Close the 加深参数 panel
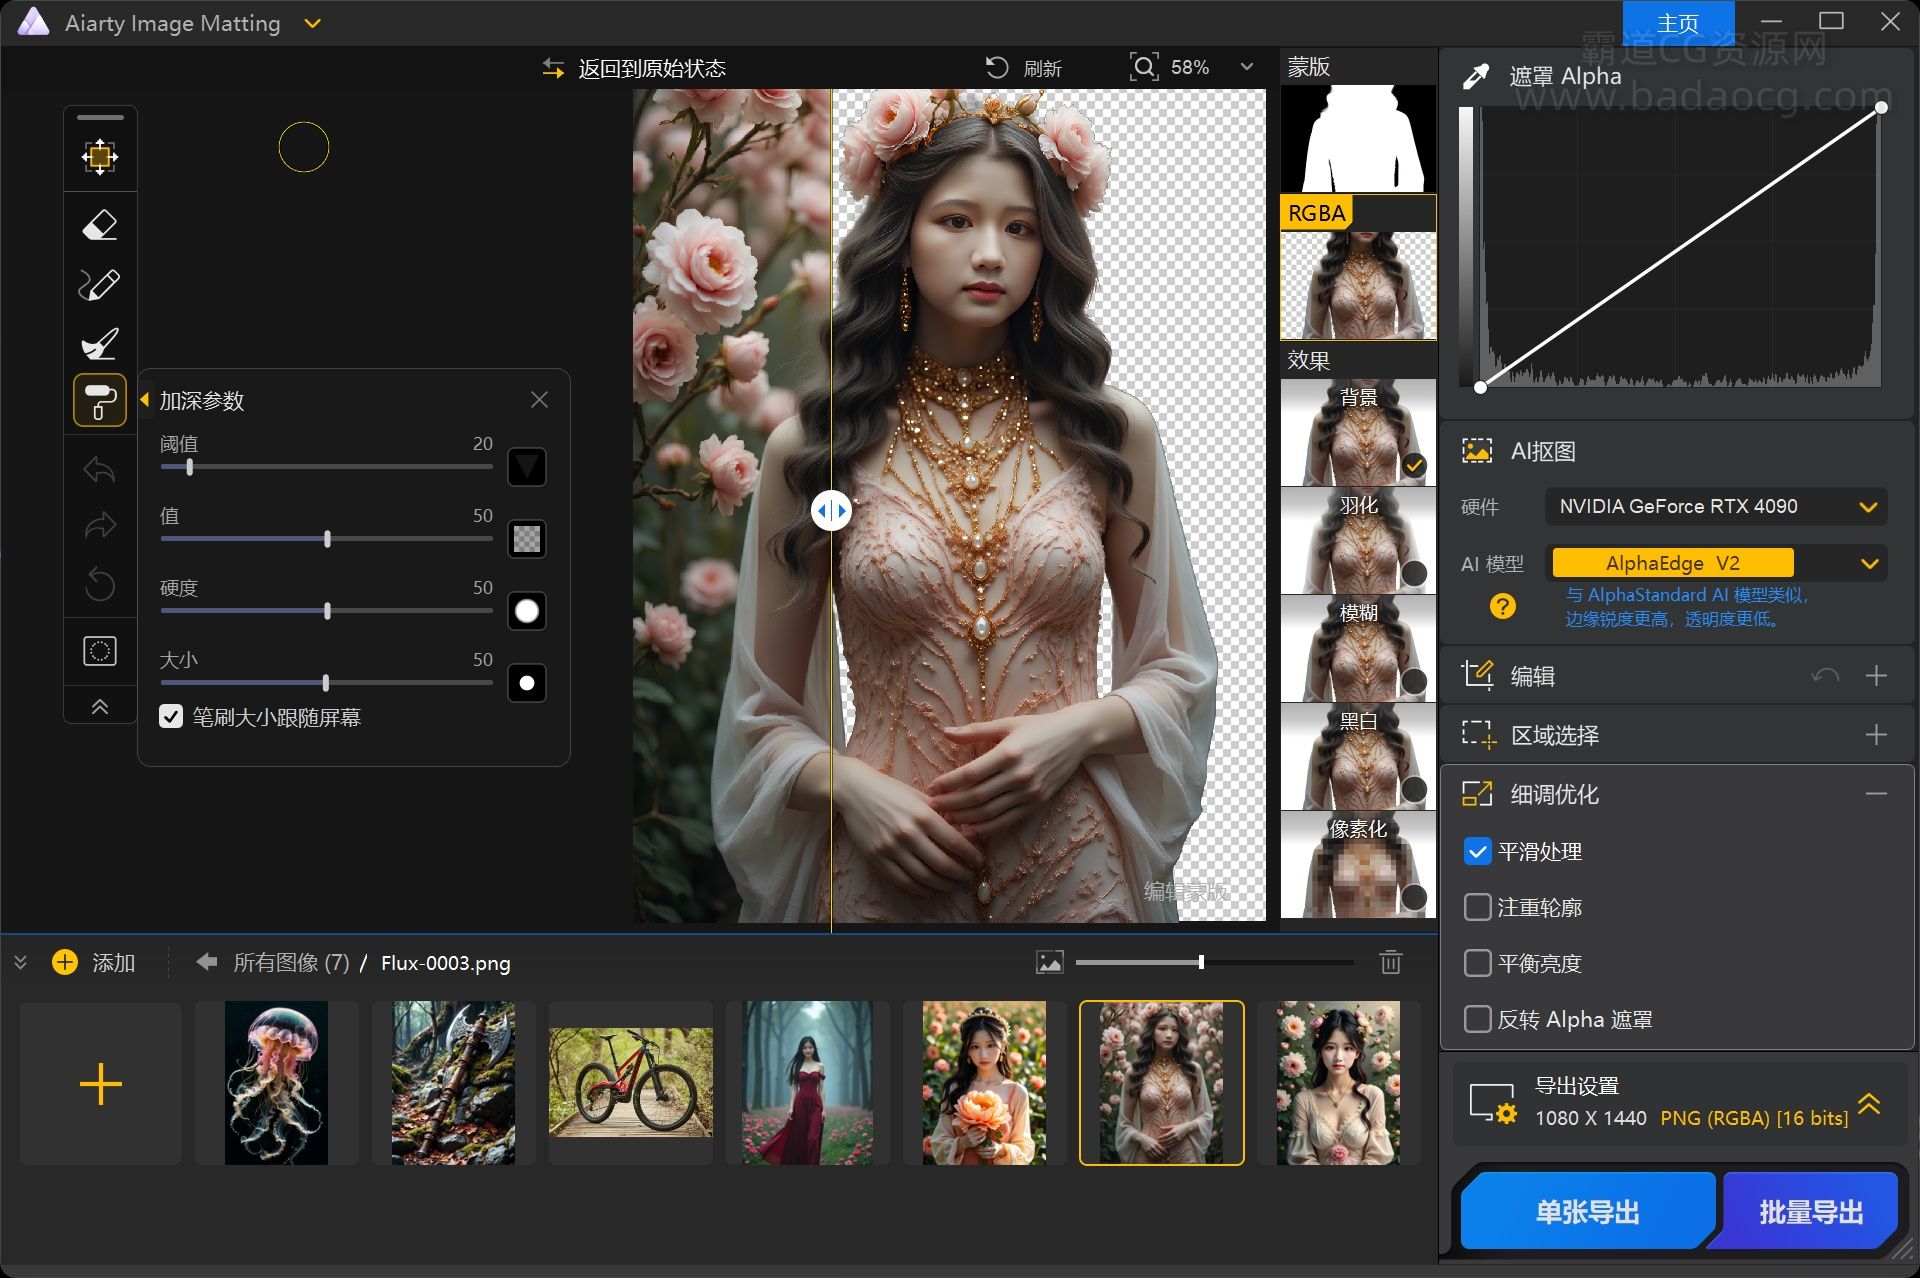This screenshot has width=1920, height=1278. point(539,400)
